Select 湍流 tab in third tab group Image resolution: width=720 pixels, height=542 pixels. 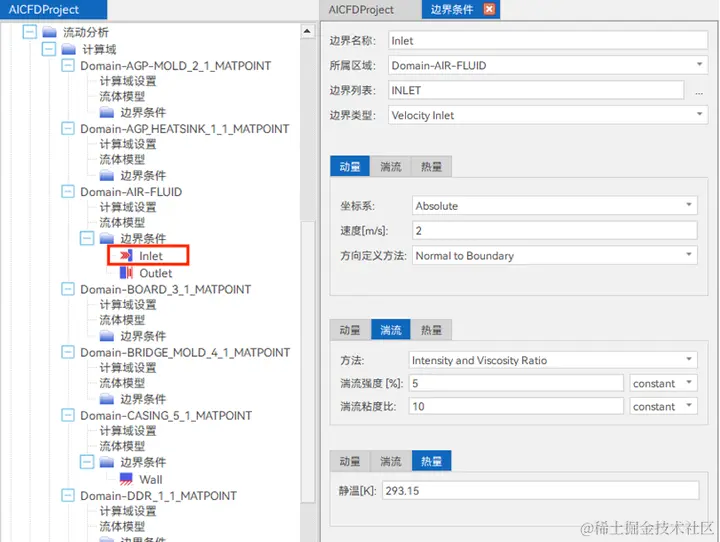click(390, 461)
